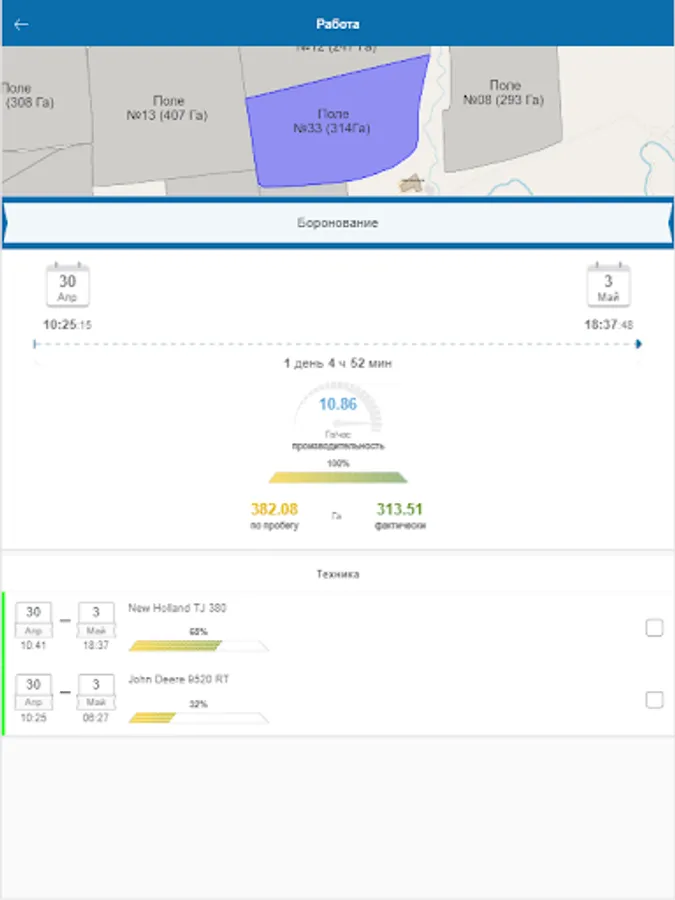
Task: Click the duration 1 день 4 ч 52 мин
Action: pyautogui.click(x=338, y=363)
